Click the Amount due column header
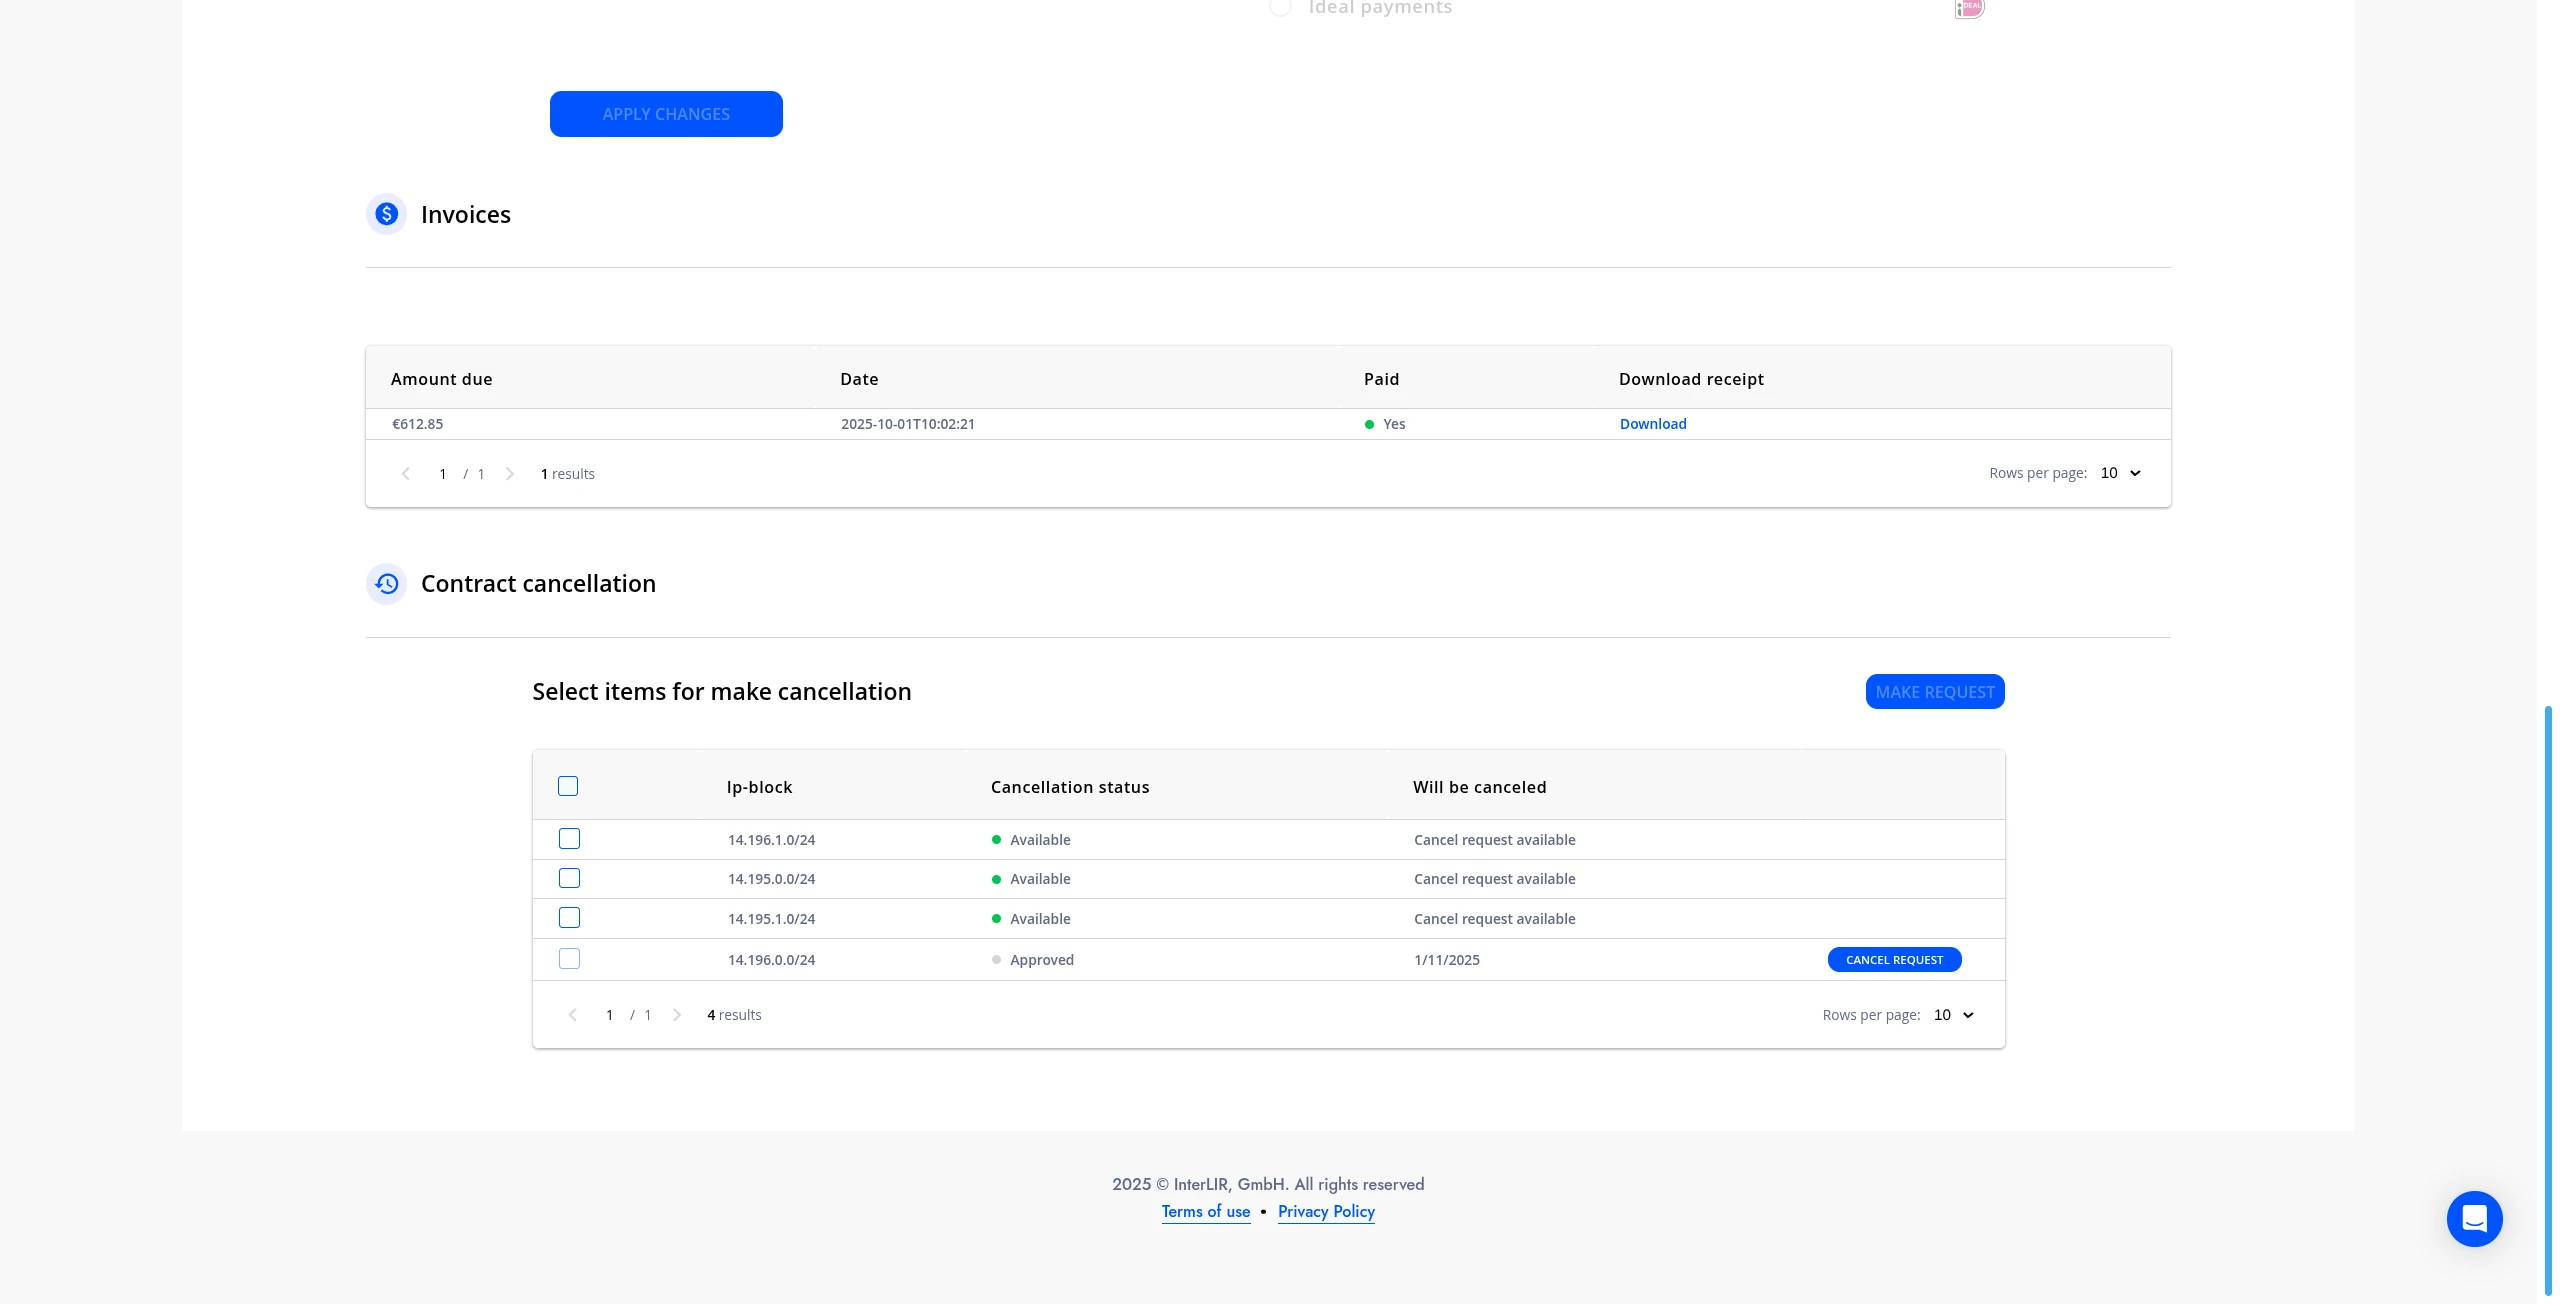The image size is (2560, 1304). (x=442, y=379)
